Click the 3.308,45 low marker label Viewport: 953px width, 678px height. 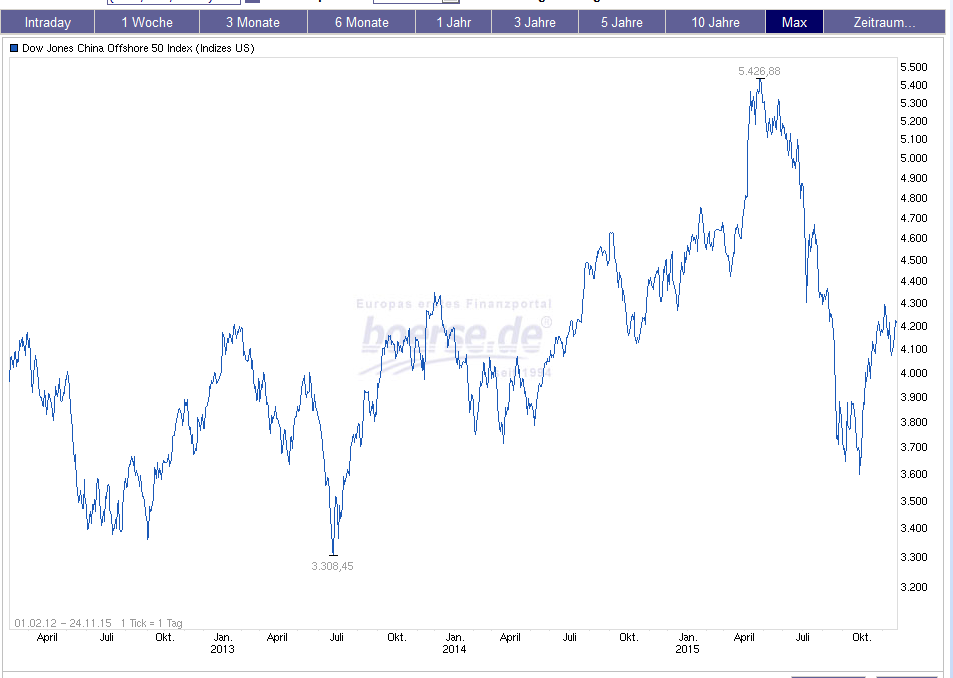[332, 566]
